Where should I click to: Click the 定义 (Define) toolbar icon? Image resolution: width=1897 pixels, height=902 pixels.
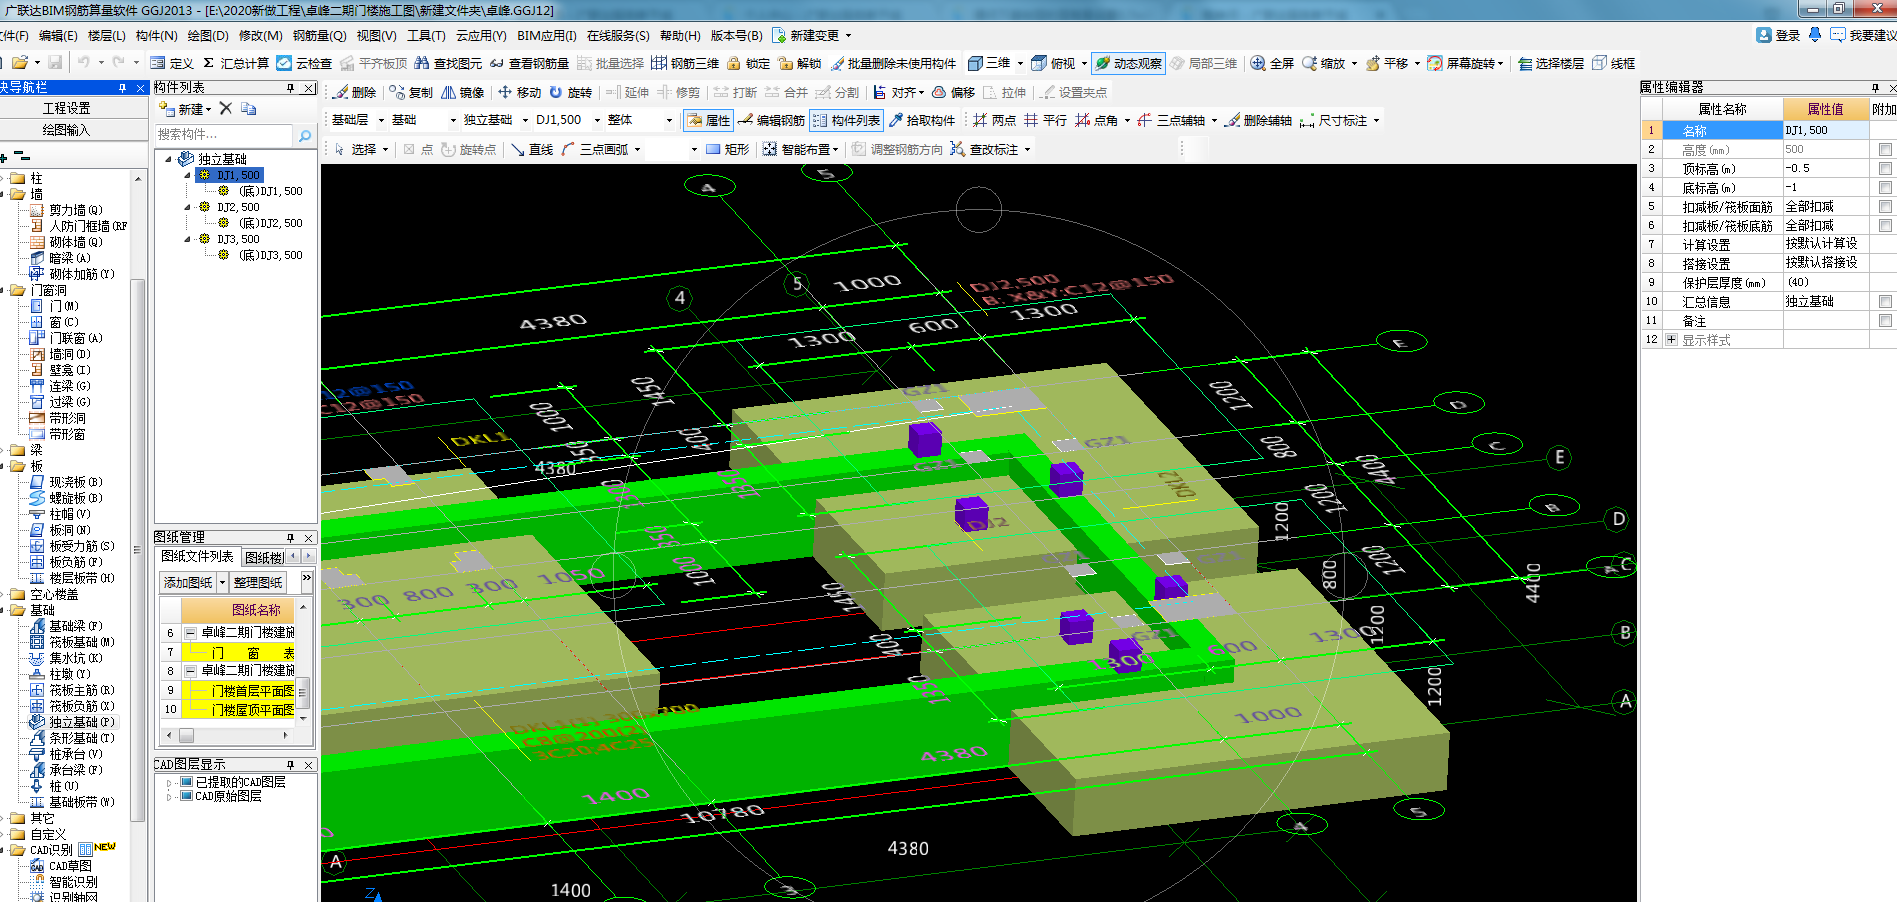point(172,63)
